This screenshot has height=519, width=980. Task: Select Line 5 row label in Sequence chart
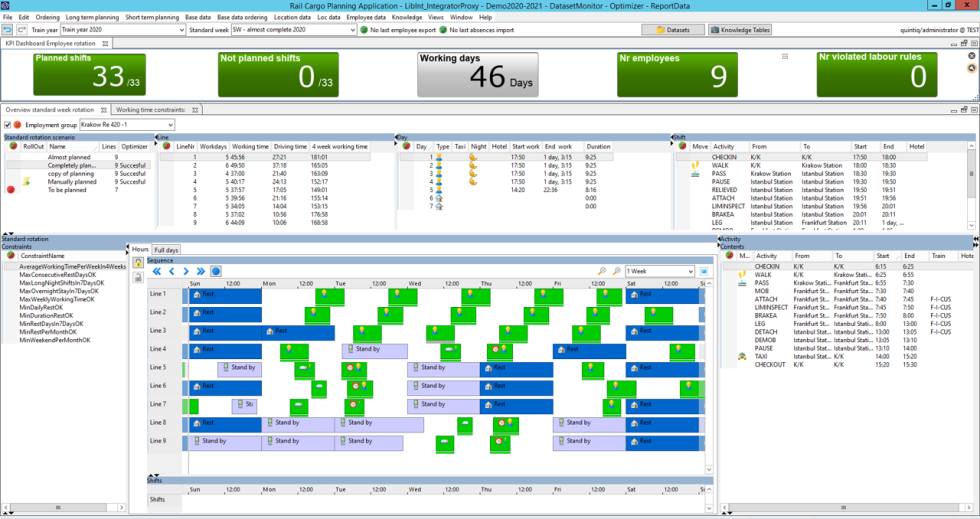pyautogui.click(x=158, y=367)
